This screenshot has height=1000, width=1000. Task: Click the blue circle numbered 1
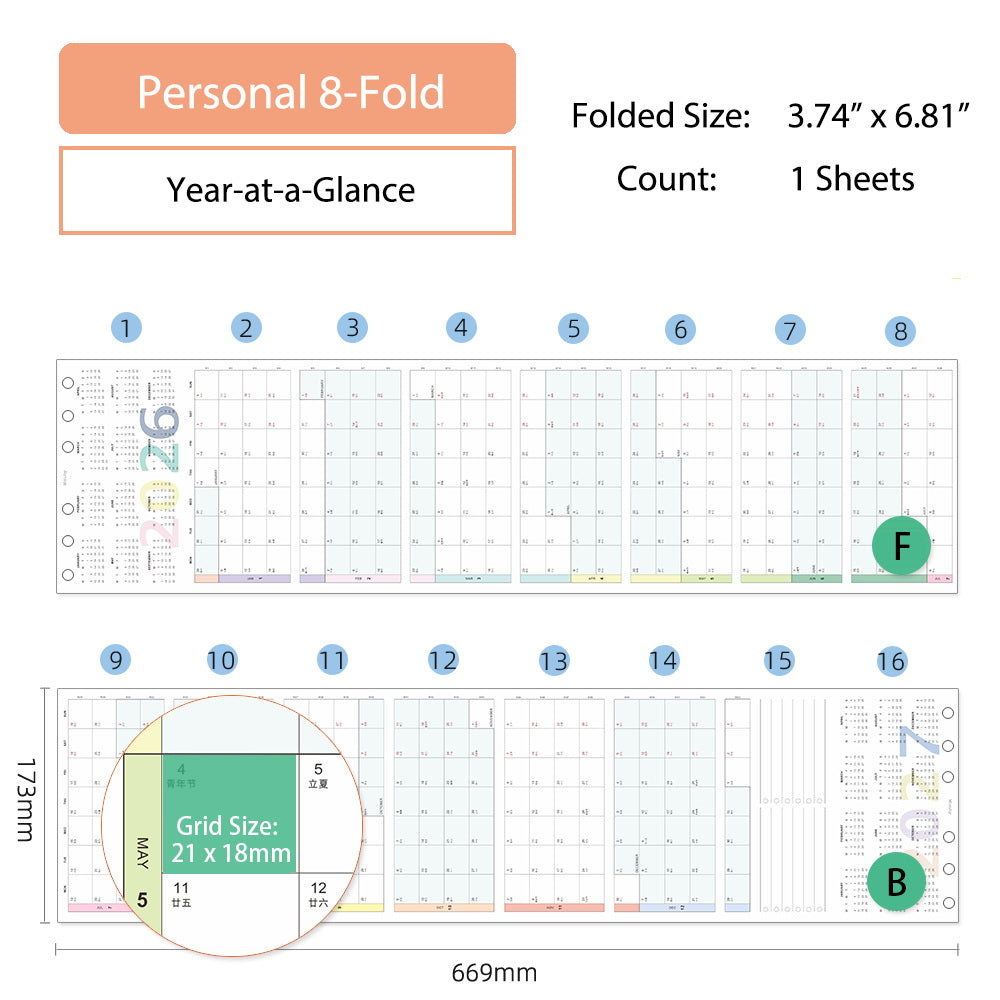tap(127, 327)
